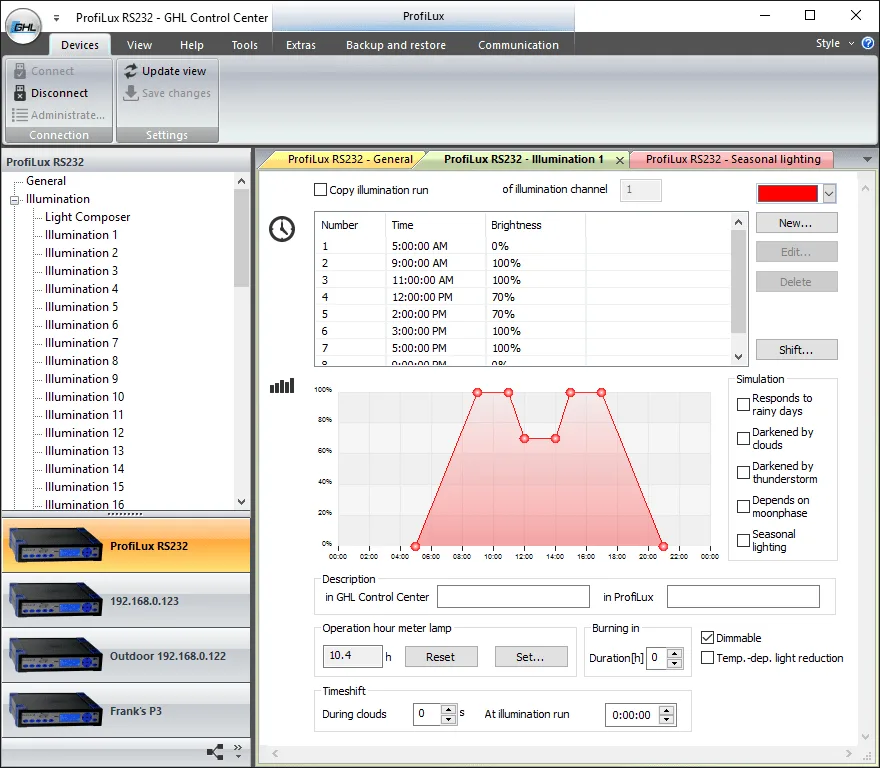Click the 'in ProfiLux' description field
The height and width of the screenshot is (768, 880).
[743, 596]
